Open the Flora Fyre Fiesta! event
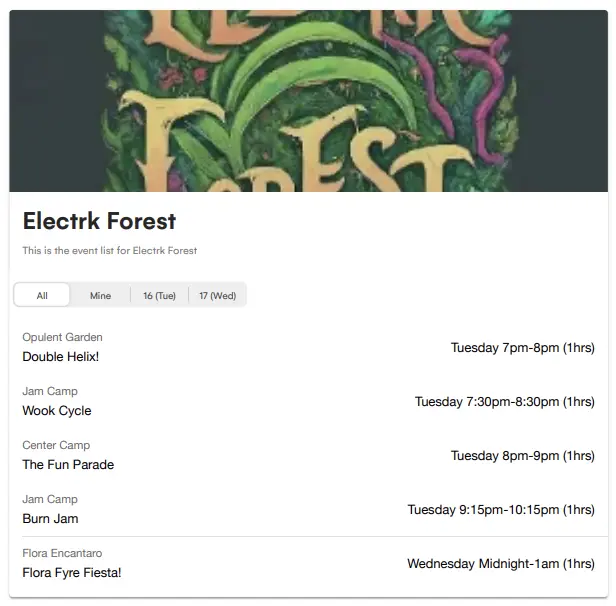616x606 pixels. [72, 572]
